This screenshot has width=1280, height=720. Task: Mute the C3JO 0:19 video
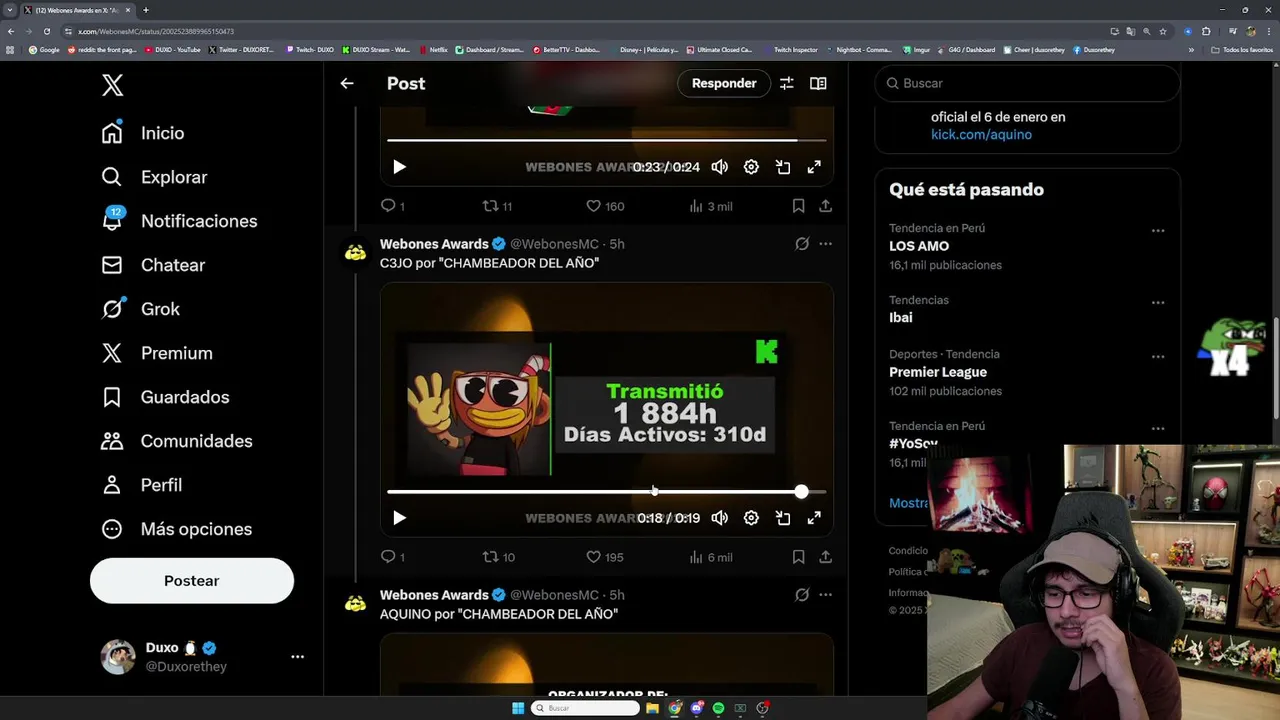719,518
